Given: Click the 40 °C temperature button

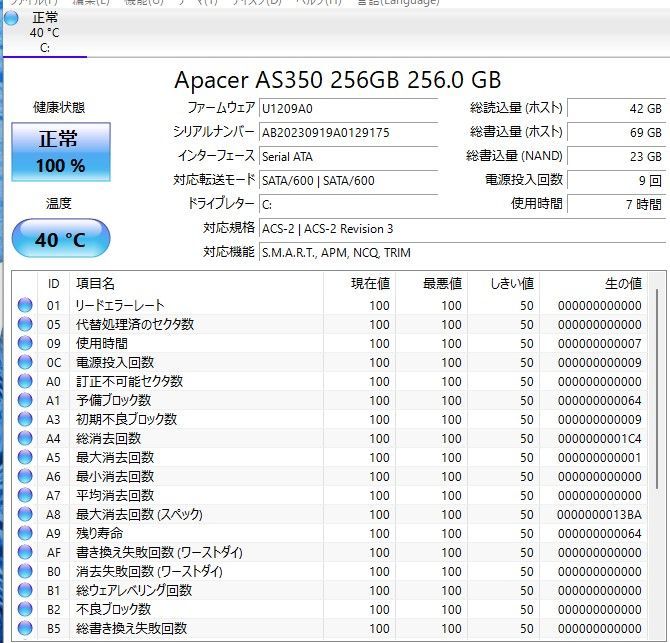Looking at the screenshot, I should tap(61, 238).
